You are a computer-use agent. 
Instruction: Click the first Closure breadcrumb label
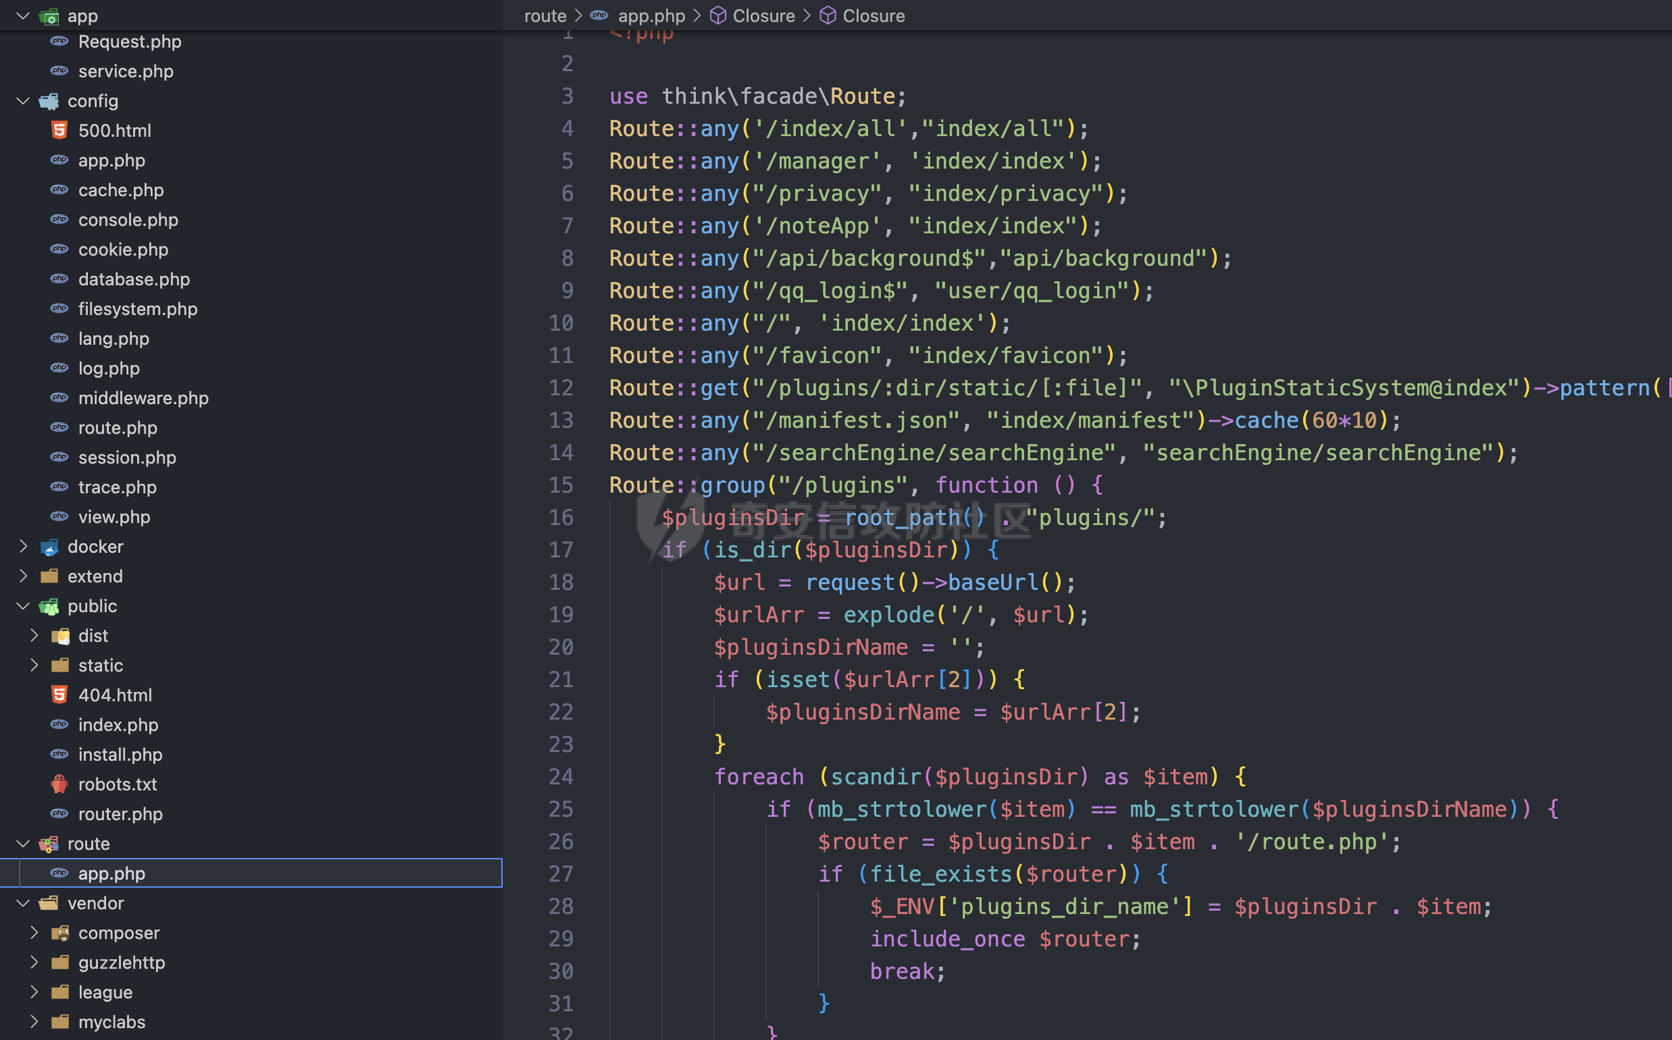pos(764,16)
